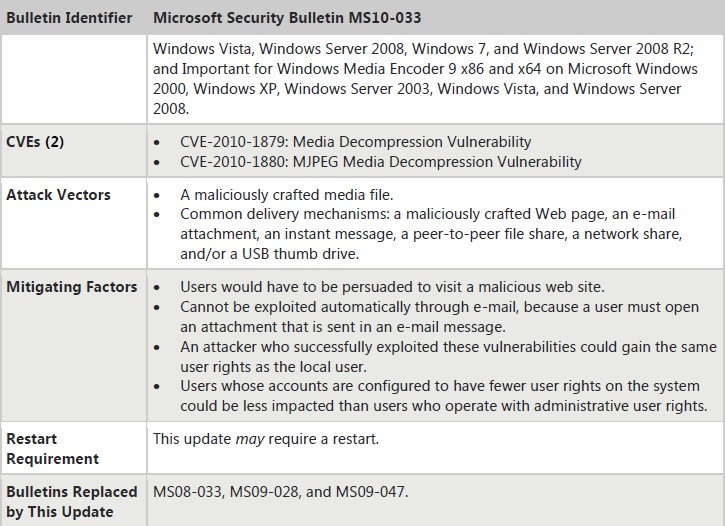Select CVE-2010-1880 MJPEG Media Decompression entry
725x526 pixels.
click(x=381, y=162)
